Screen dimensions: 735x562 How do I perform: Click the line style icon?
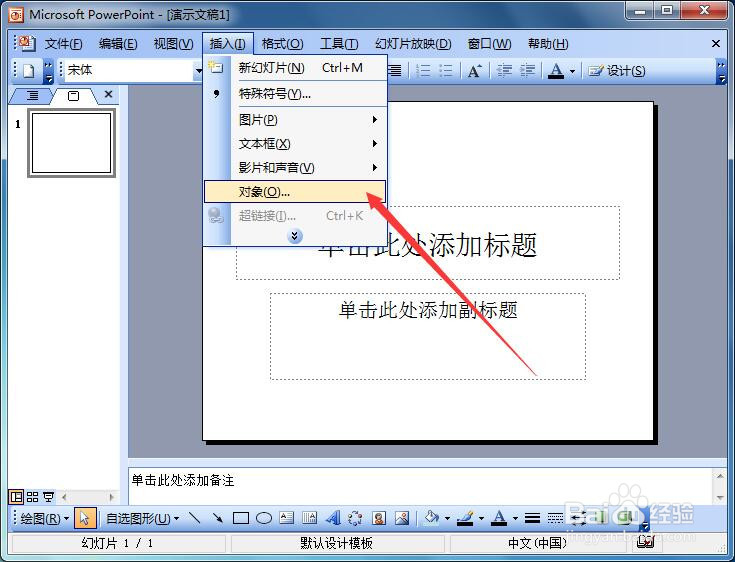tap(532, 518)
